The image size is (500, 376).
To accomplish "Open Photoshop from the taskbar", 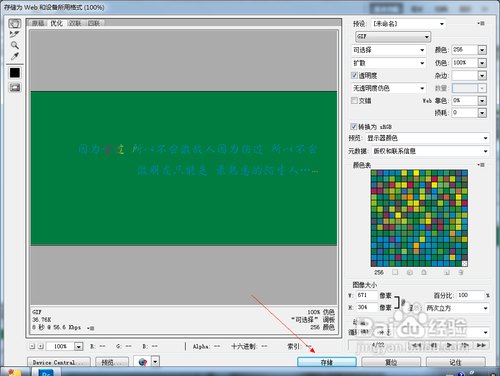I will (x=46, y=373).
